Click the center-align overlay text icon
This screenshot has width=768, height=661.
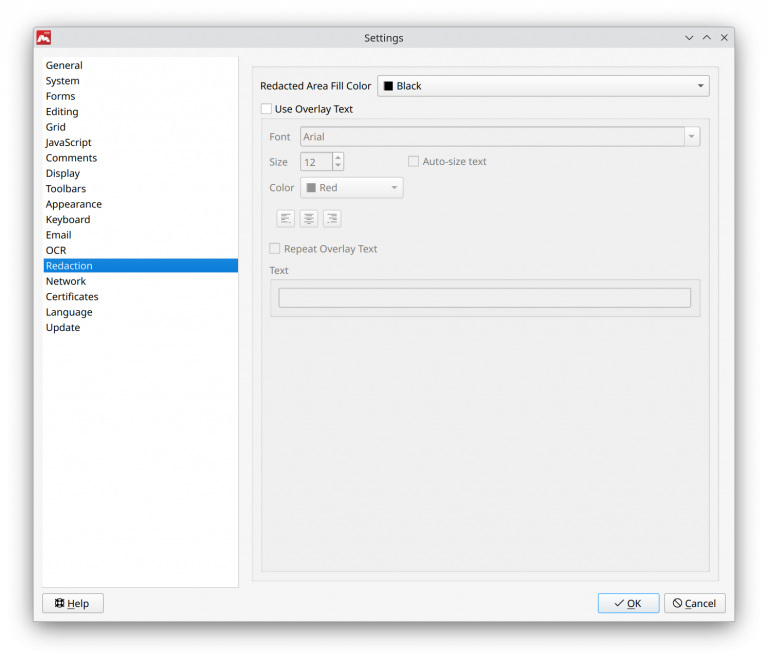tap(309, 218)
